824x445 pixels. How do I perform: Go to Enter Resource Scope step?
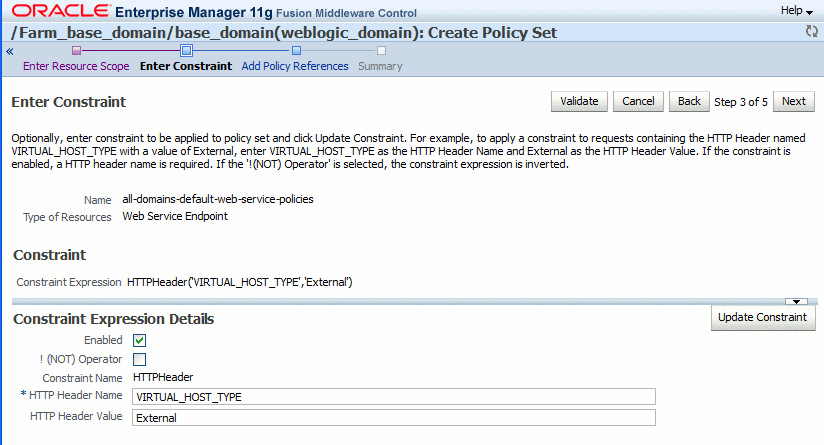click(x=76, y=66)
